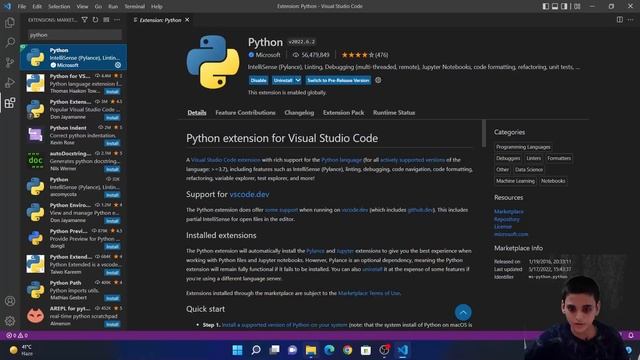The width and height of the screenshot is (640, 360).
Task: Install the autoDocstring extension
Action: click(112, 169)
